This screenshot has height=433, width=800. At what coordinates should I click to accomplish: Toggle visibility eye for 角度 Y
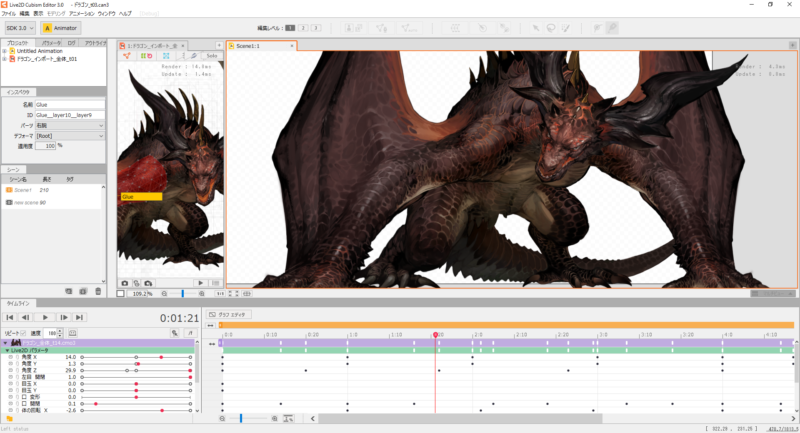click(x=10, y=364)
